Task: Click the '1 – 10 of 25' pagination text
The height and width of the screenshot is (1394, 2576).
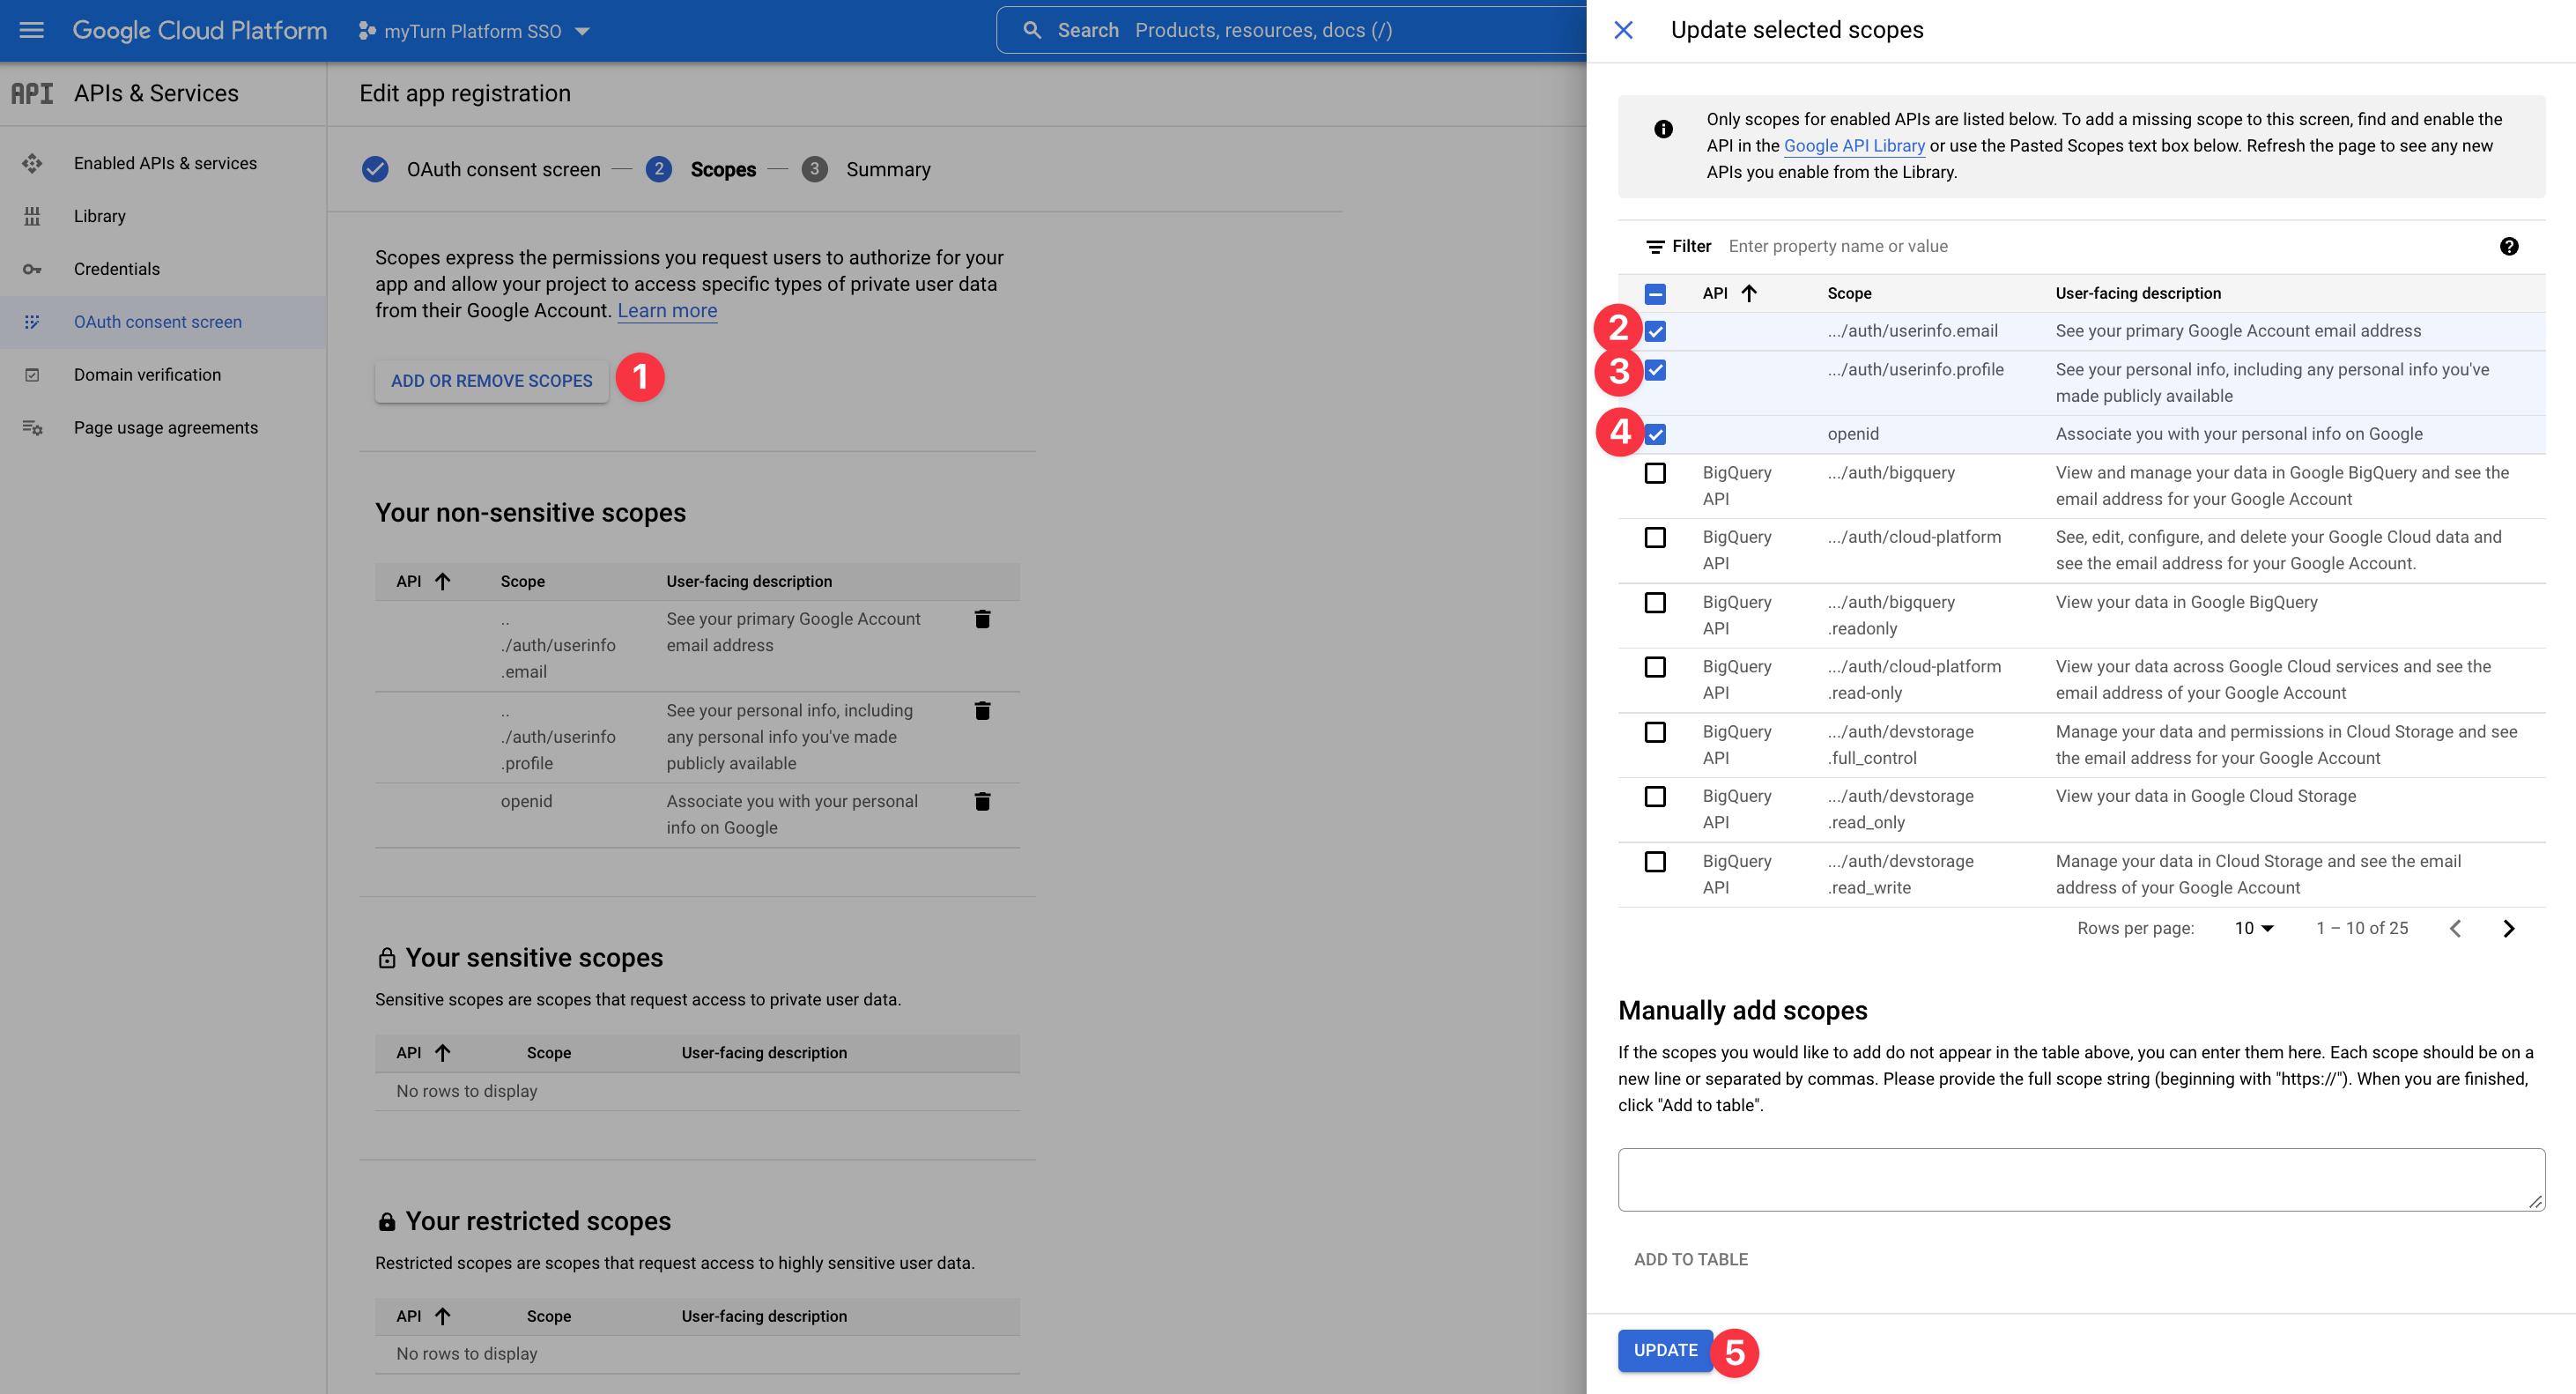Action: (x=2362, y=928)
